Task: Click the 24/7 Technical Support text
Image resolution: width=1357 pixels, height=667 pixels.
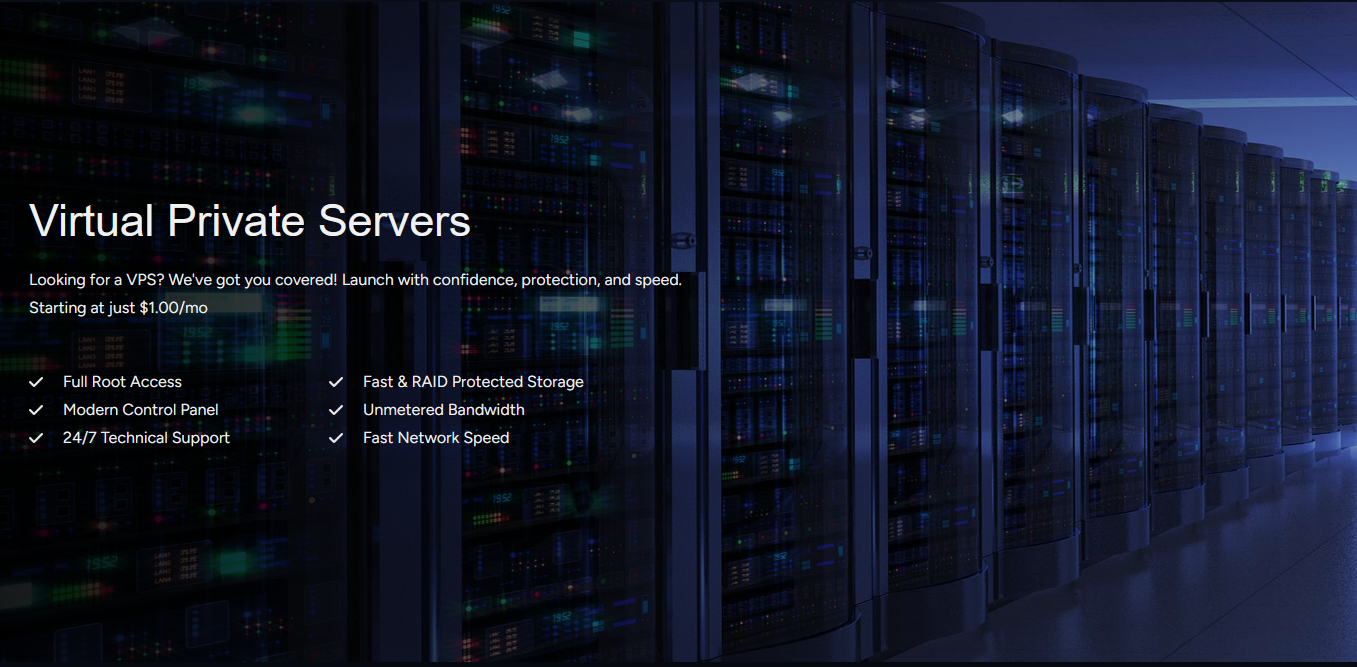Action: 146,438
